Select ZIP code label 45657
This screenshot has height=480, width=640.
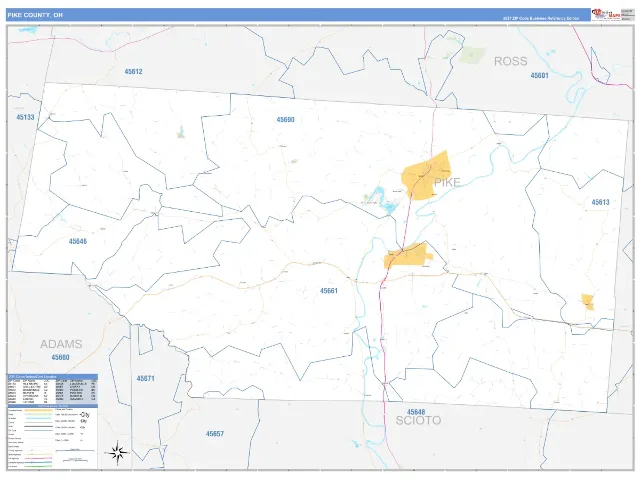(215, 434)
